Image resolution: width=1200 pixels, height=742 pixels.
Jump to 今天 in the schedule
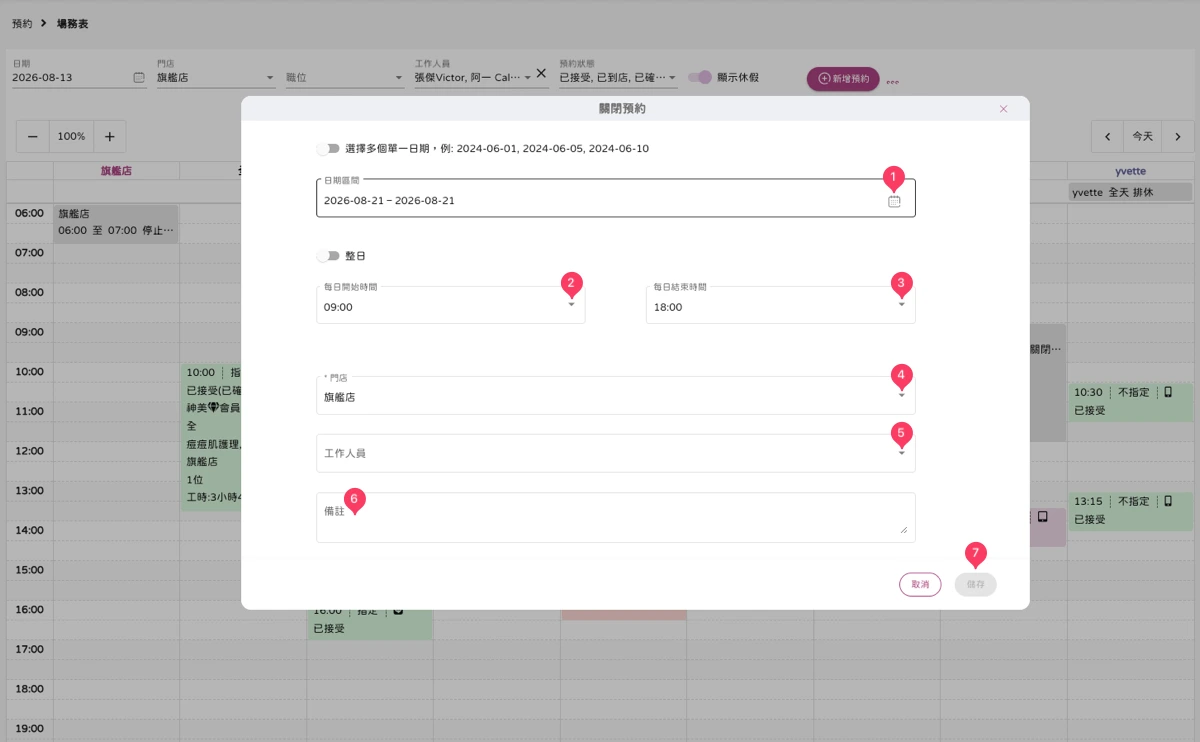(x=1143, y=136)
